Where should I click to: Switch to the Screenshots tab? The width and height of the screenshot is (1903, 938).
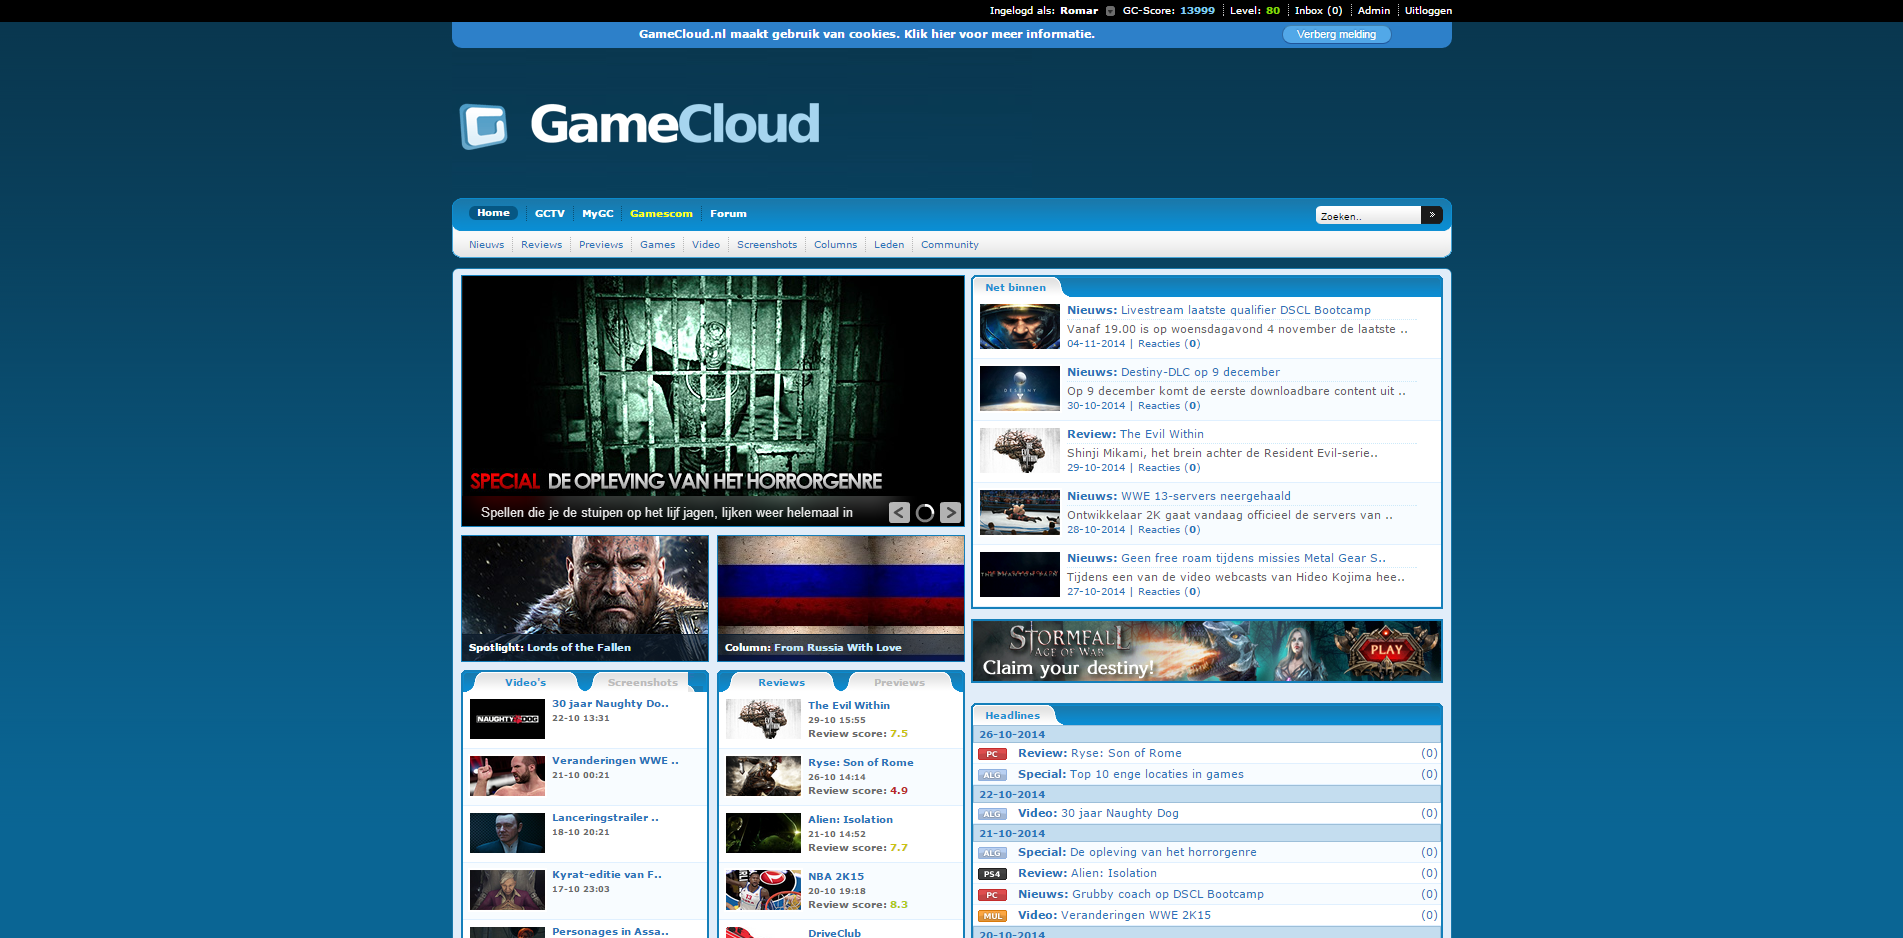coord(643,683)
